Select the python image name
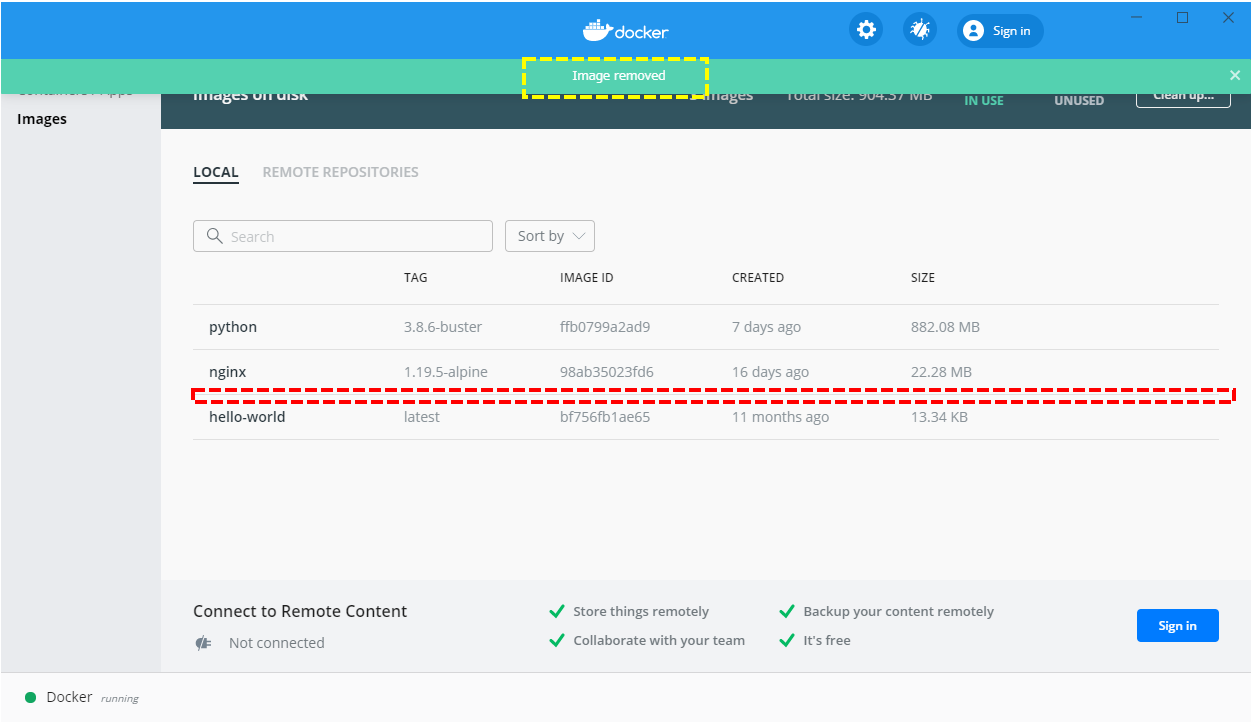Viewport: 1252px width, 722px height. (233, 327)
